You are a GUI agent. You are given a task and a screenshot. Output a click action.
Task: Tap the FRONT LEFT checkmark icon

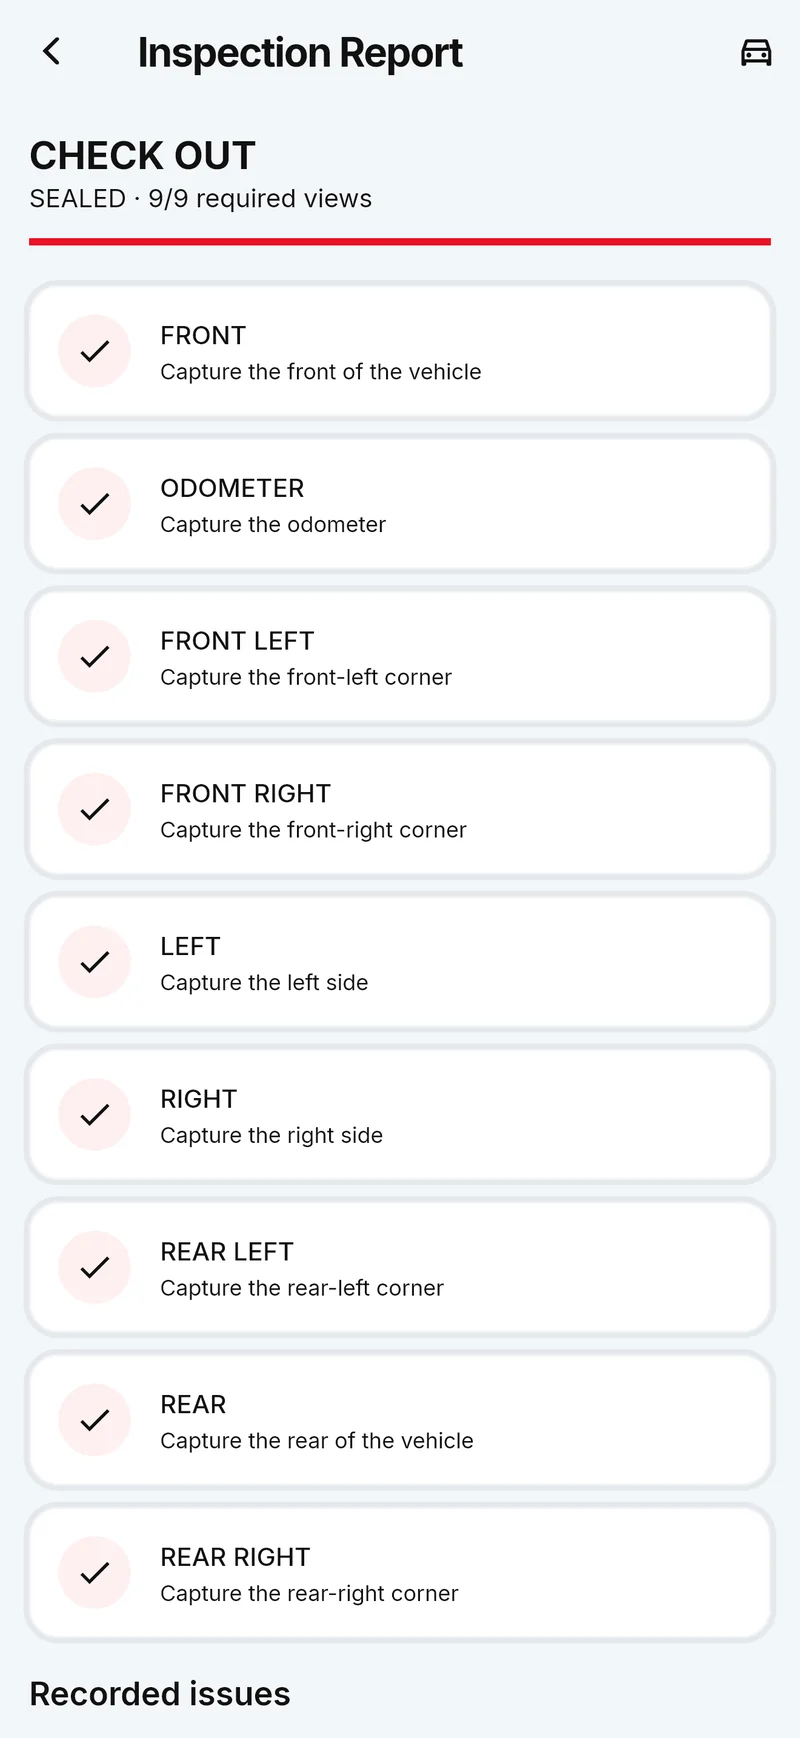(x=95, y=657)
